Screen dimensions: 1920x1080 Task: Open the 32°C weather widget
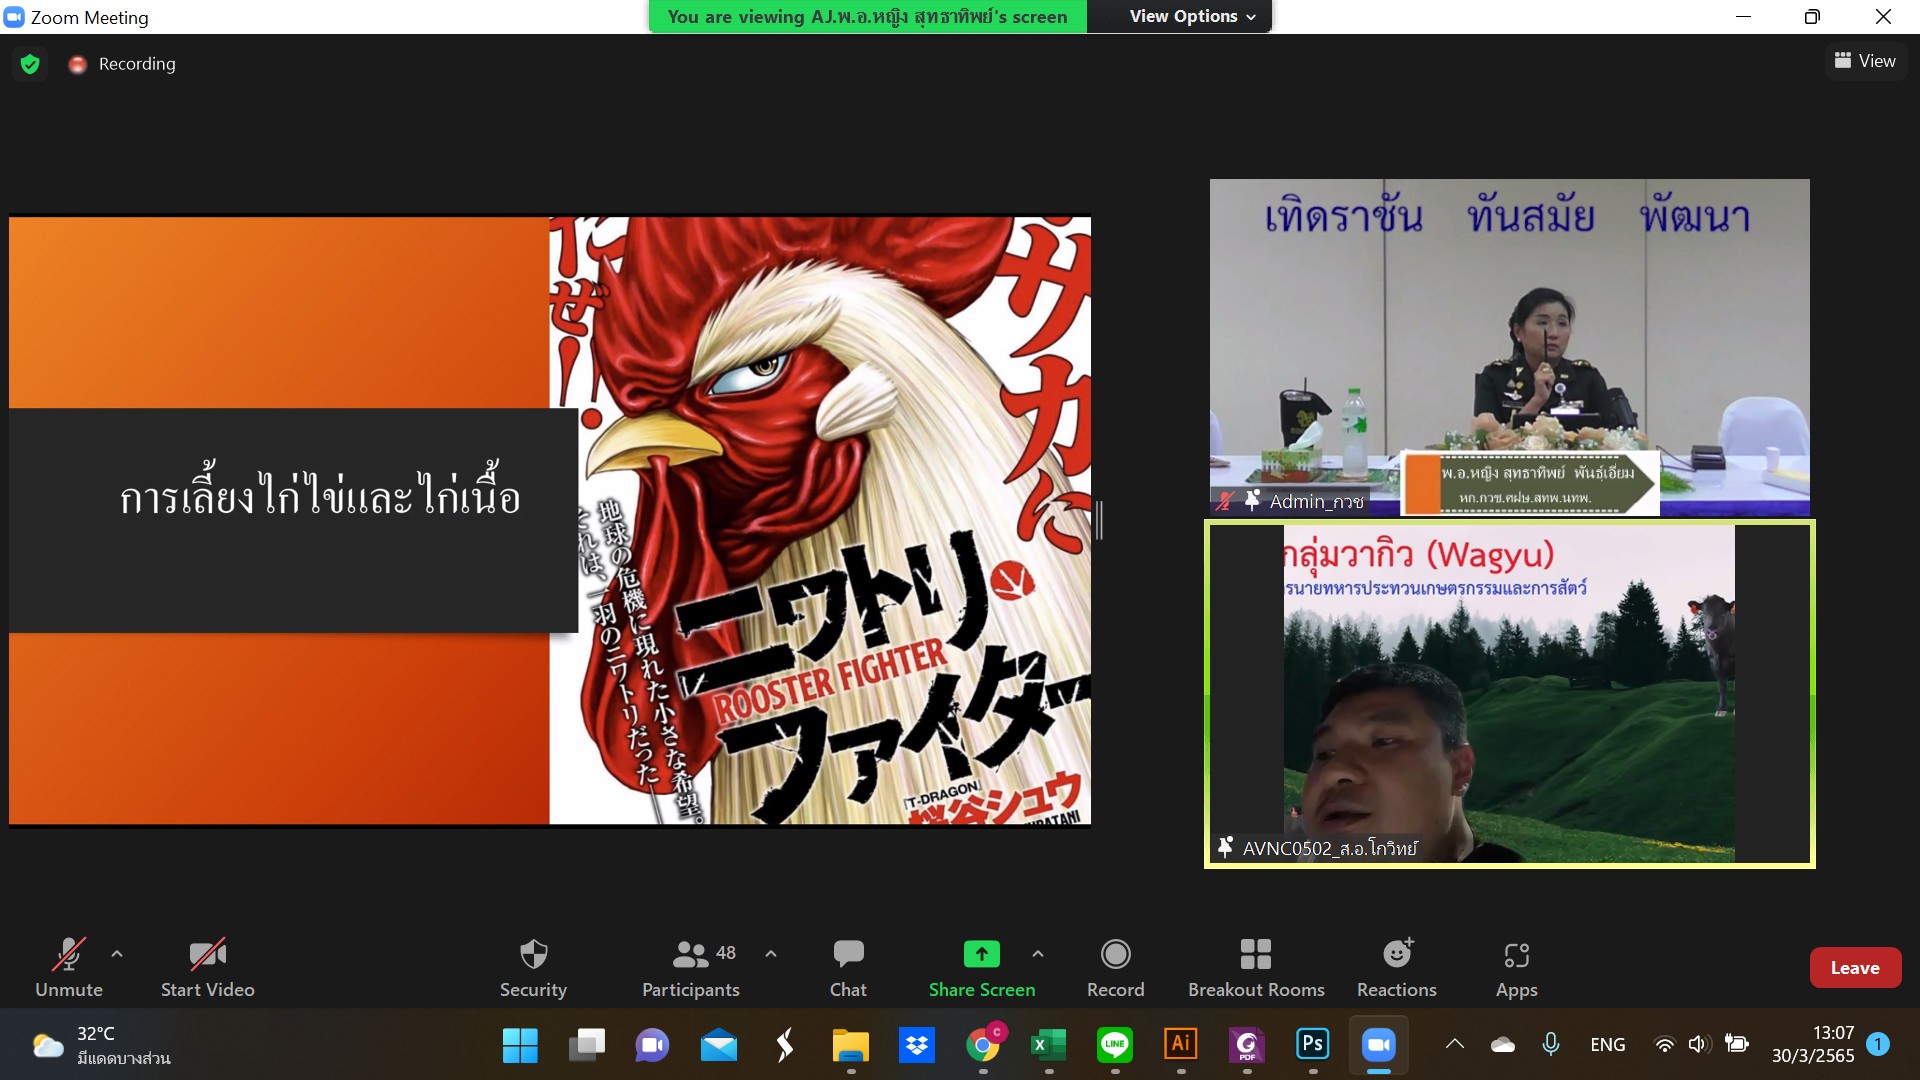click(x=100, y=1045)
